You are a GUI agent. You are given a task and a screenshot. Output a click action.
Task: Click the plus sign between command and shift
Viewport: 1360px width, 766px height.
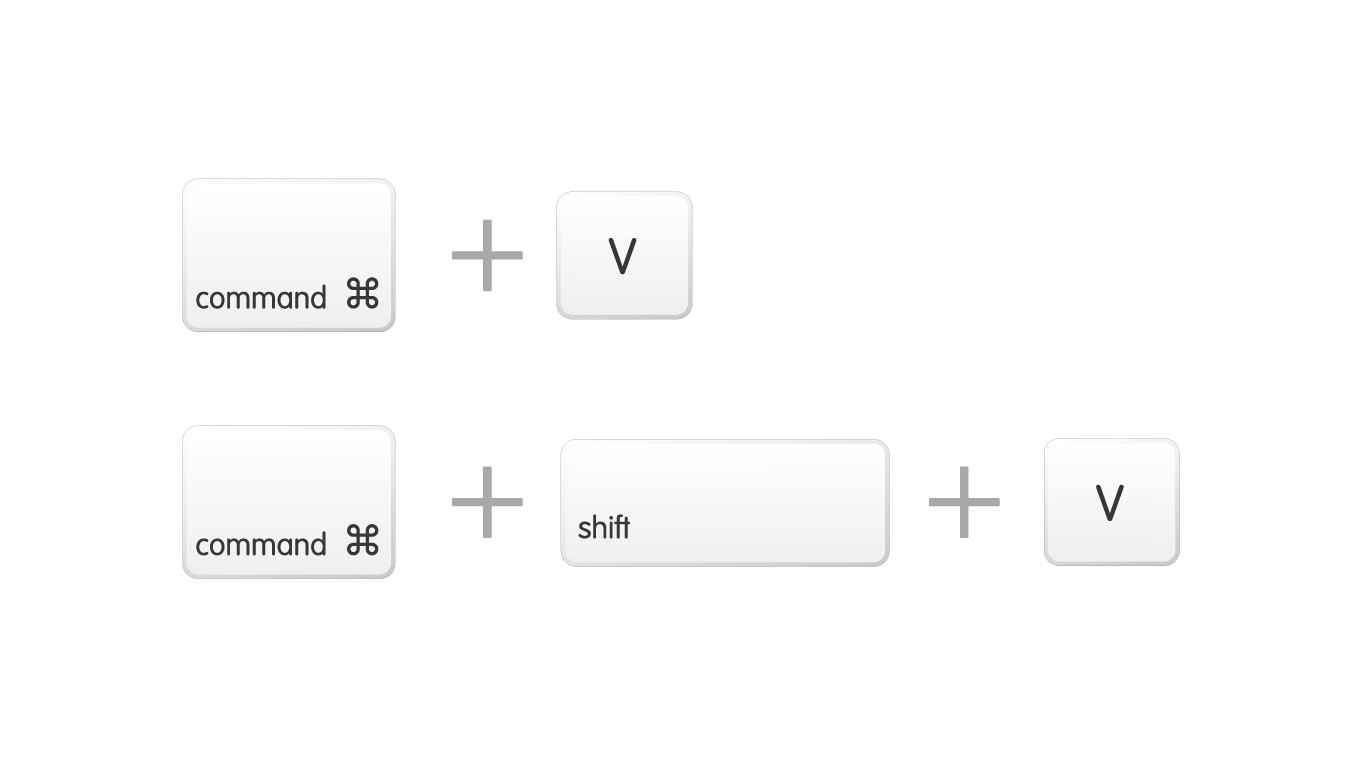pos(487,501)
